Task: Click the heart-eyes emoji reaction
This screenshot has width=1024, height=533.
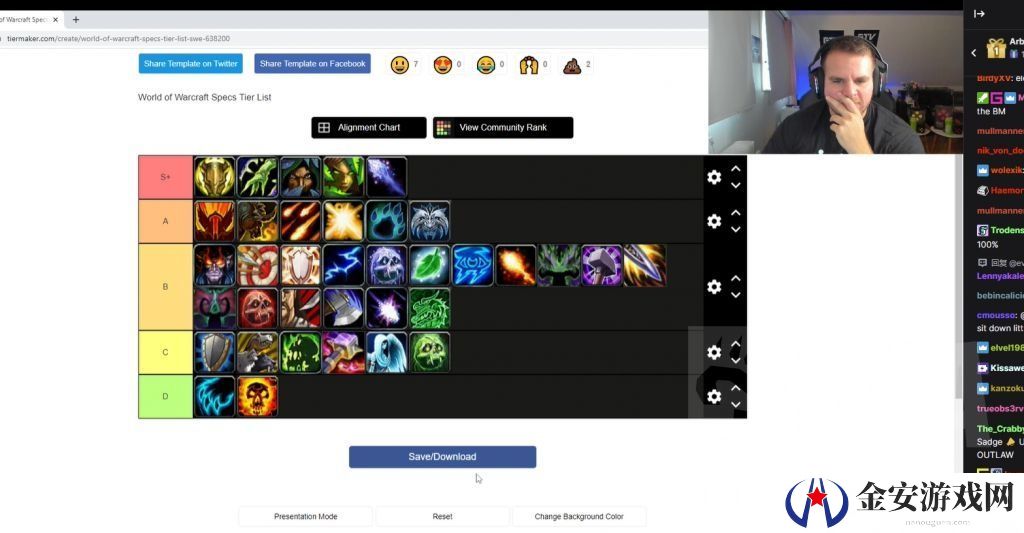Action: pos(443,65)
